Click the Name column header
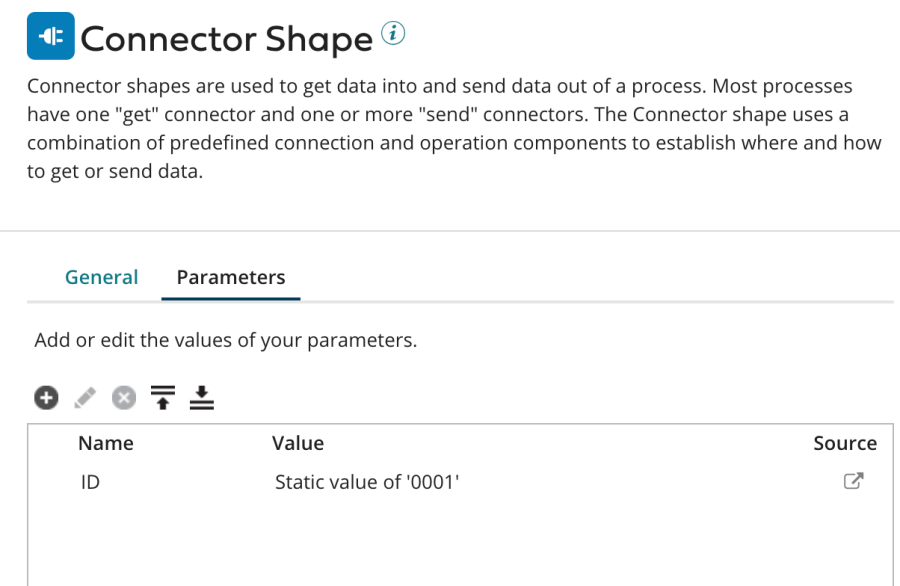900x586 pixels. [105, 443]
